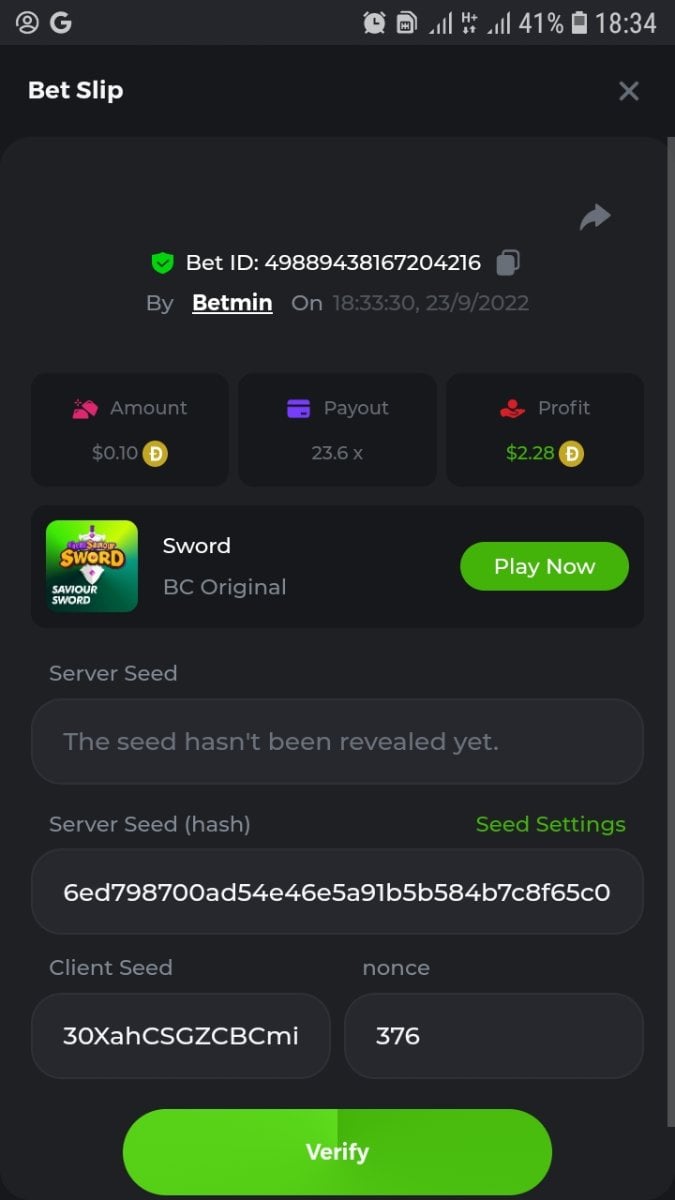Tap the battery icon in status bar
675x1200 pixels.
(x=579, y=23)
